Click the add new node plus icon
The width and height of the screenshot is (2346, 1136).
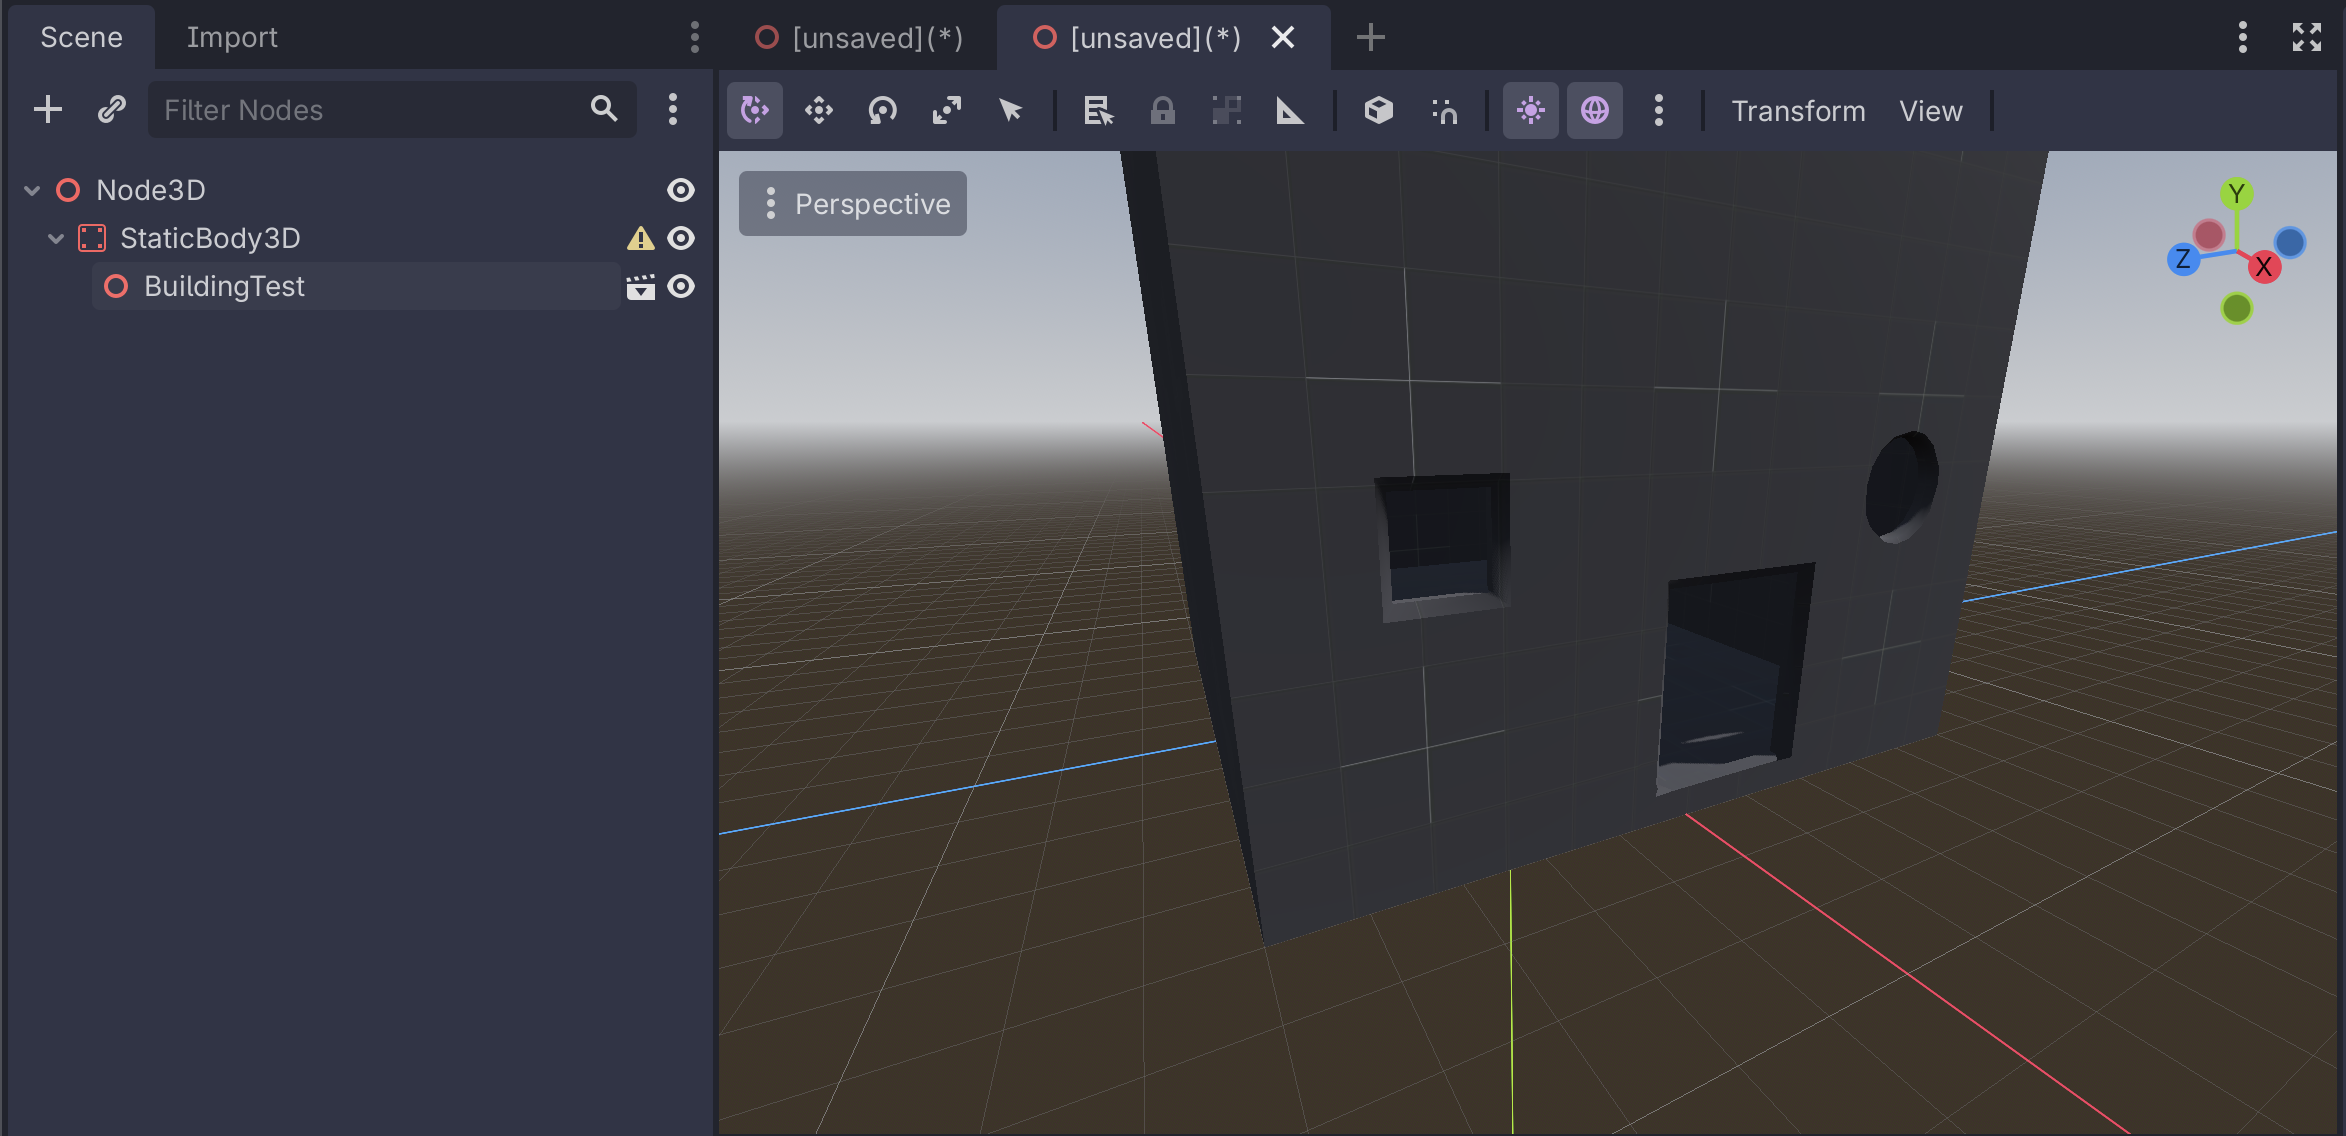47,109
